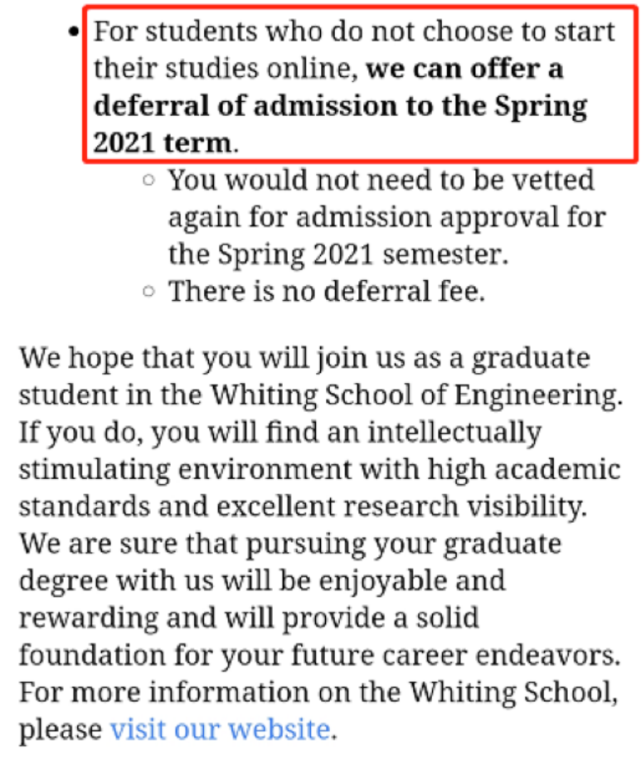Click the black bullet before 'For students'
Image resolution: width=641 pixels, height=770 pixels.
pos(74,33)
